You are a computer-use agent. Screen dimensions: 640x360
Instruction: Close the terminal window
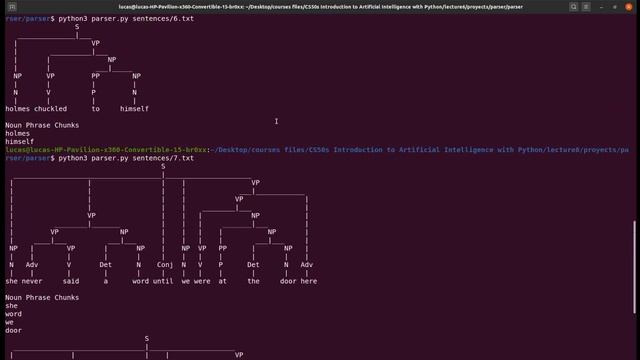(x=629, y=7)
